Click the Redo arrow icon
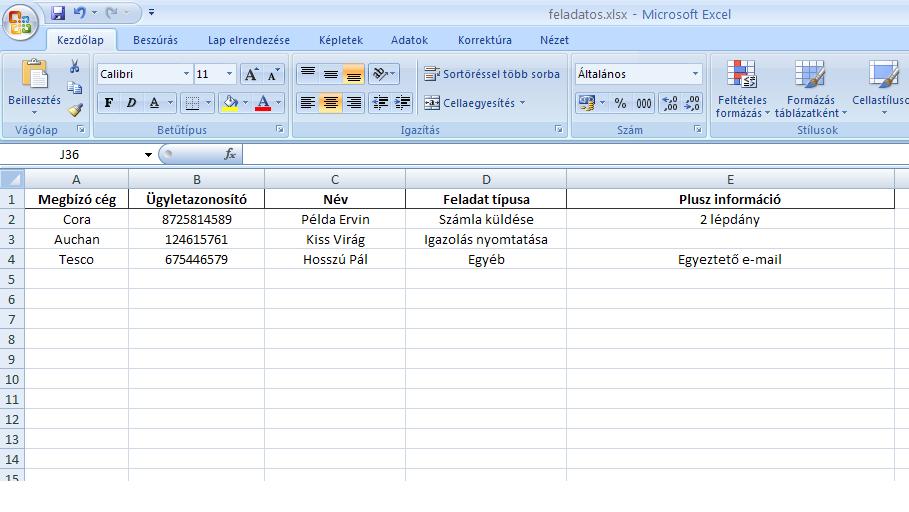The image size is (909, 512). click(x=112, y=12)
